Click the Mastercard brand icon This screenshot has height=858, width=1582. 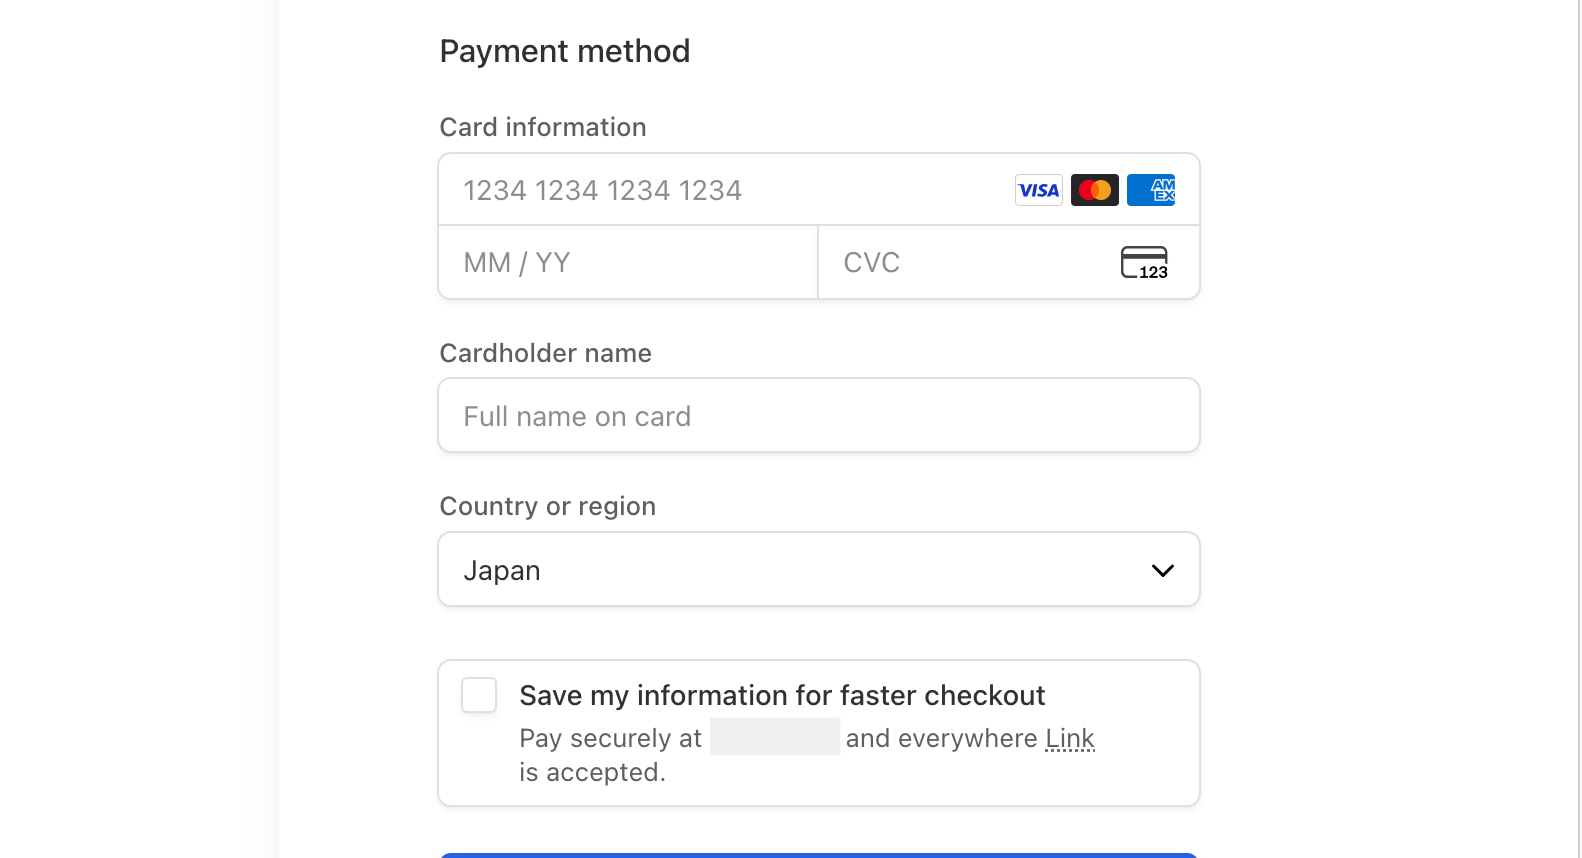1094,190
